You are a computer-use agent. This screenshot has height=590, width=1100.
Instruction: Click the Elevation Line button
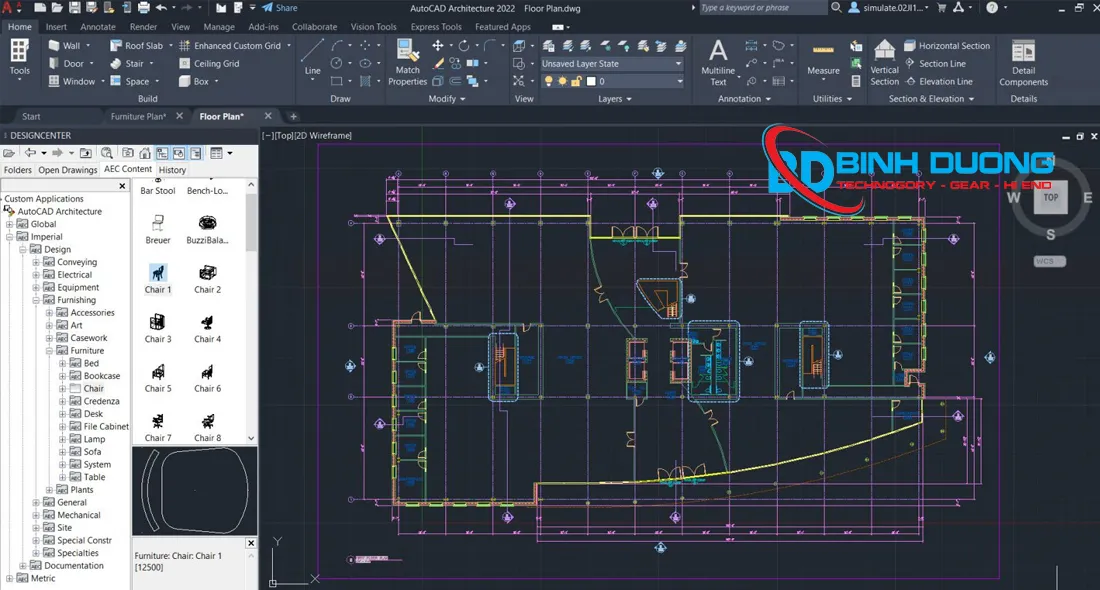click(x=946, y=81)
